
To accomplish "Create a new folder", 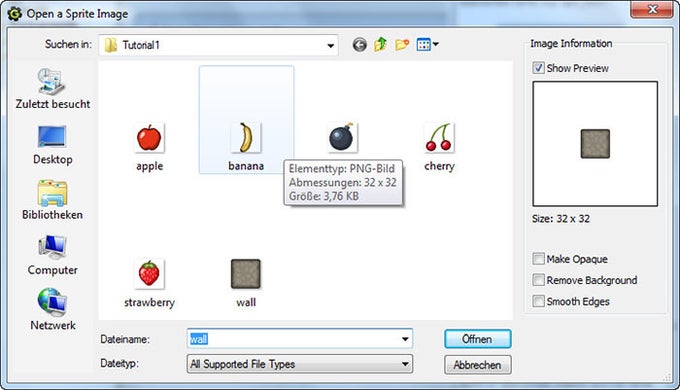I will pyautogui.click(x=402, y=44).
